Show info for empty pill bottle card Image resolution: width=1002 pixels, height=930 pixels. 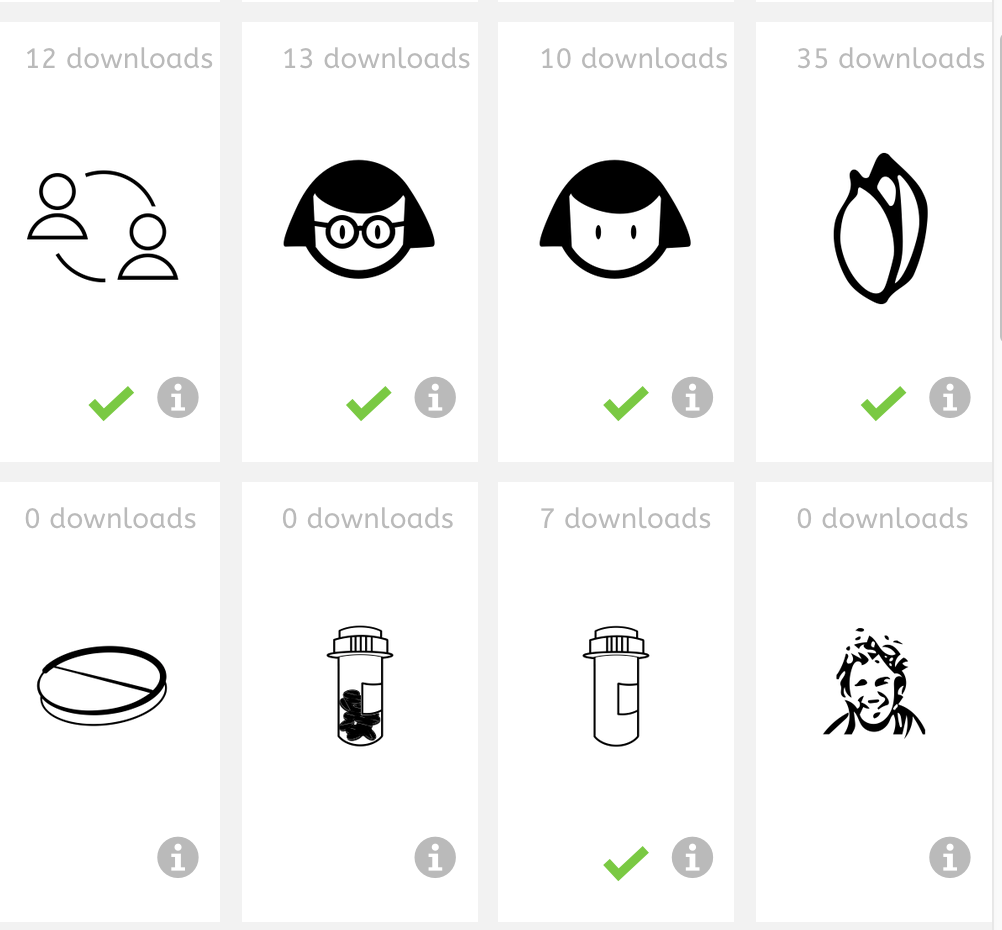(692, 857)
